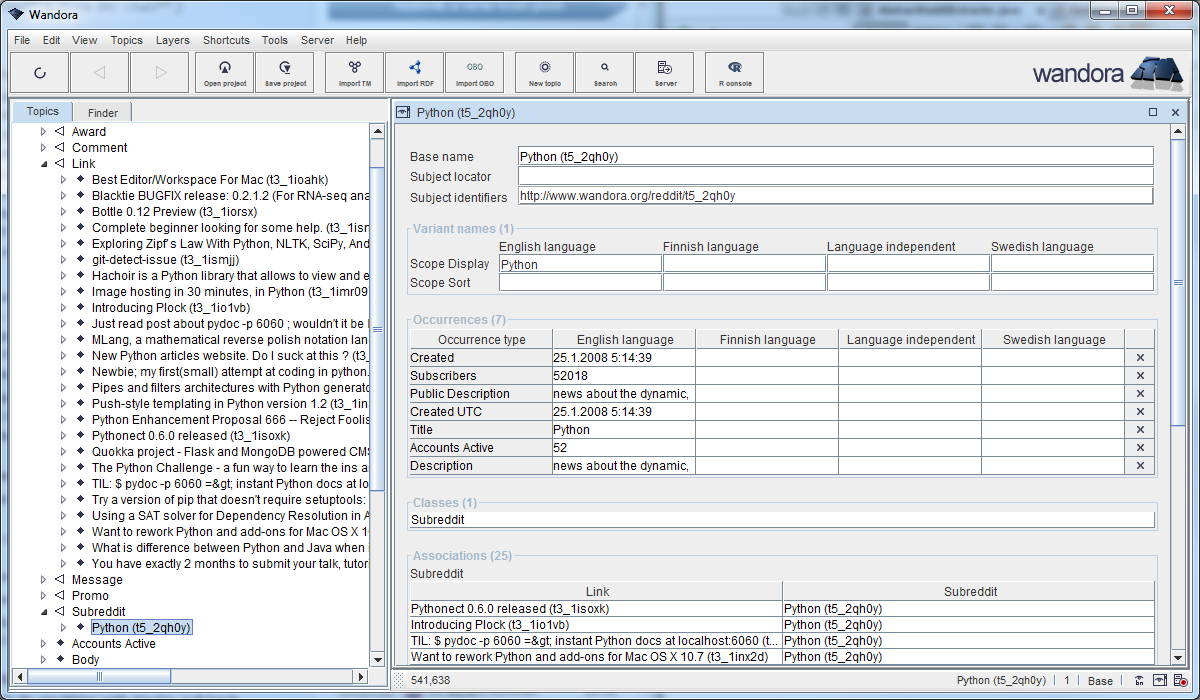The width and height of the screenshot is (1200, 700).
Task: Collapse the Link tree node
Action: click(x=44, y=164)
